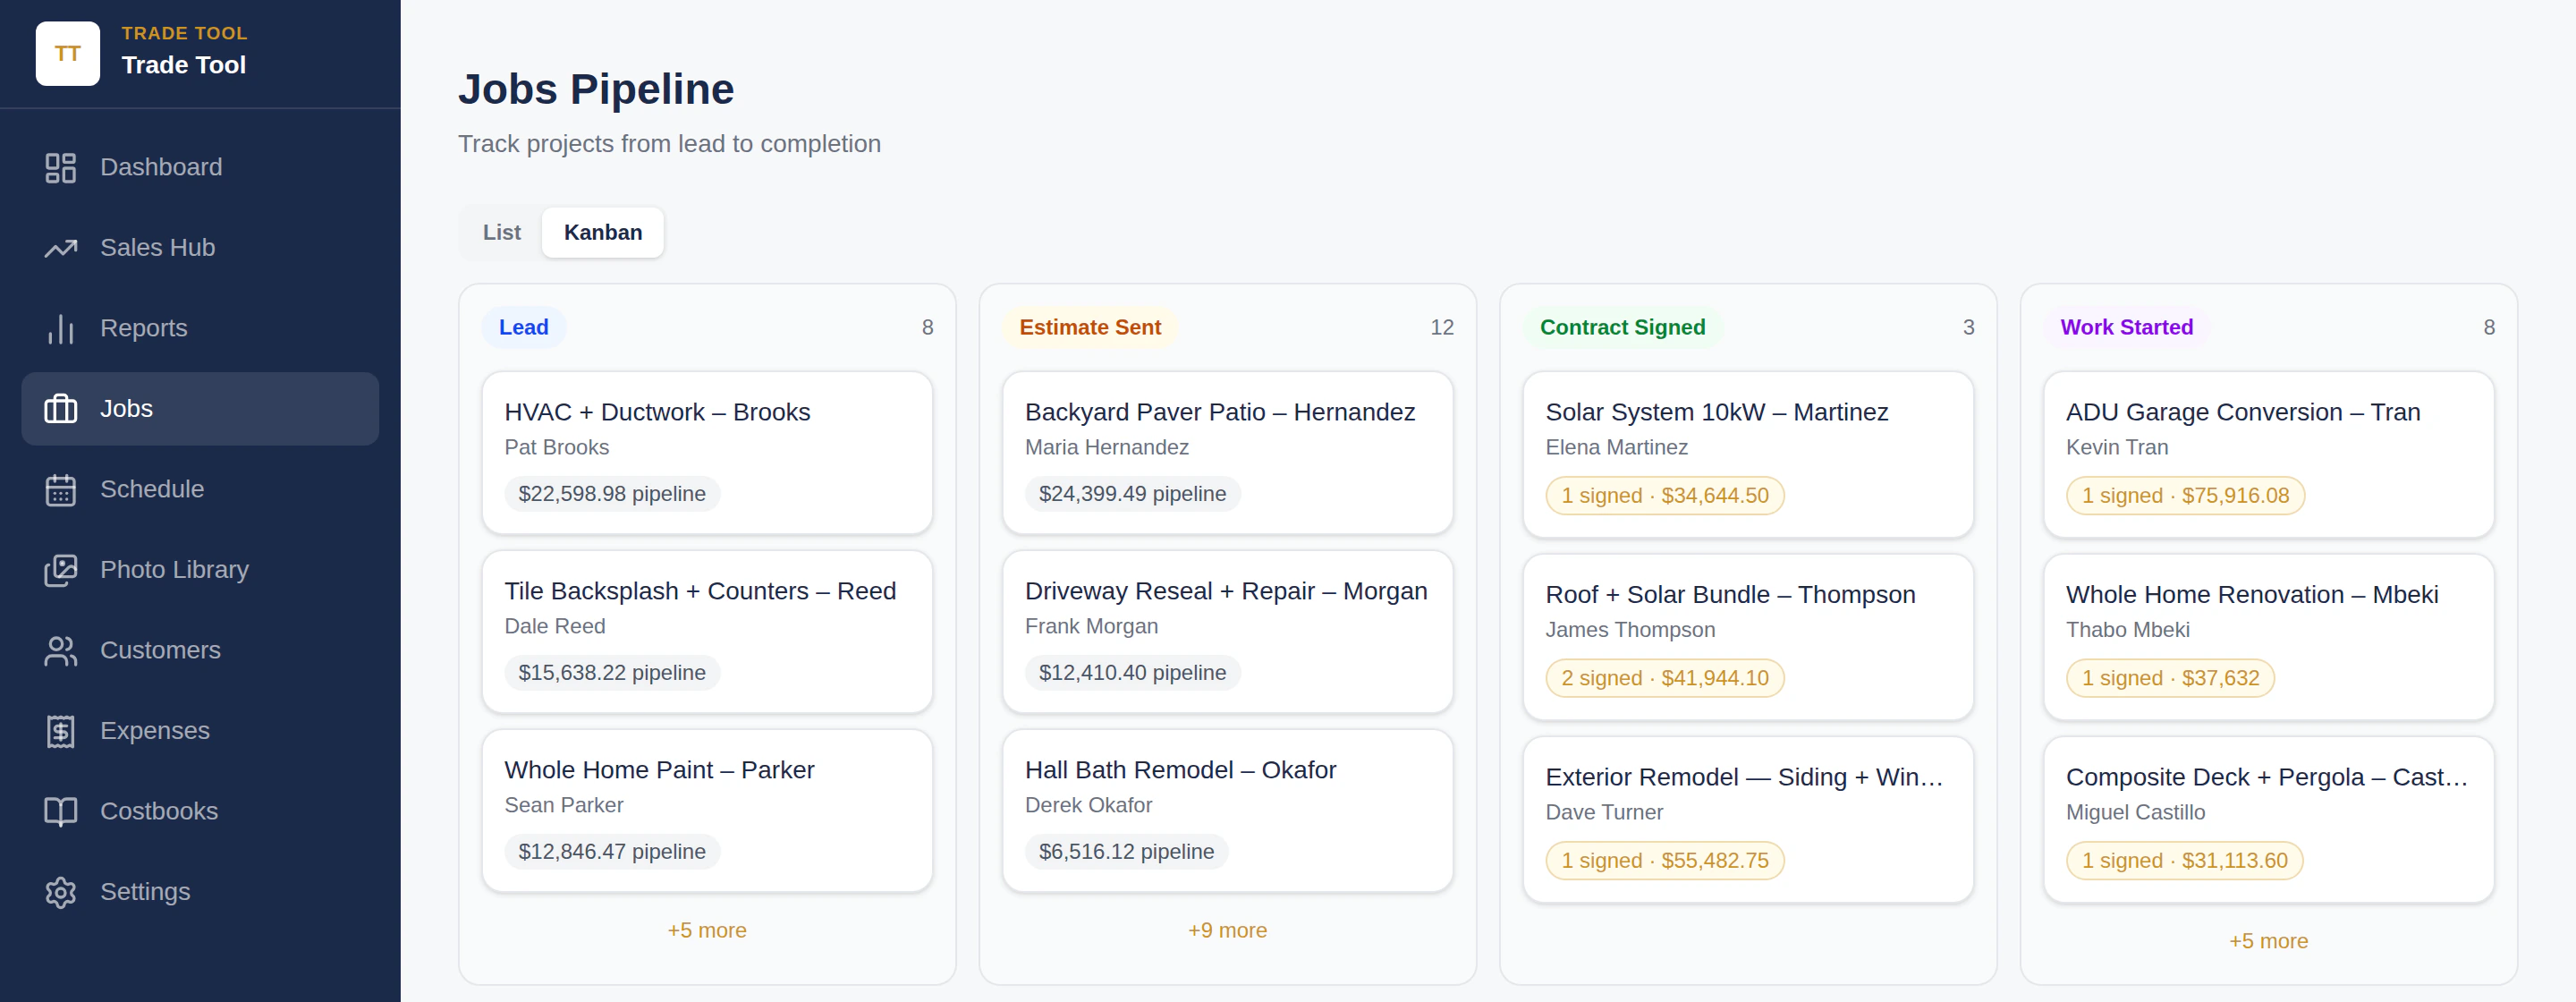Click the 1 signed · $34,644.50 badge
This screenshot has height=1002, width=2576.
point(1665,496)
